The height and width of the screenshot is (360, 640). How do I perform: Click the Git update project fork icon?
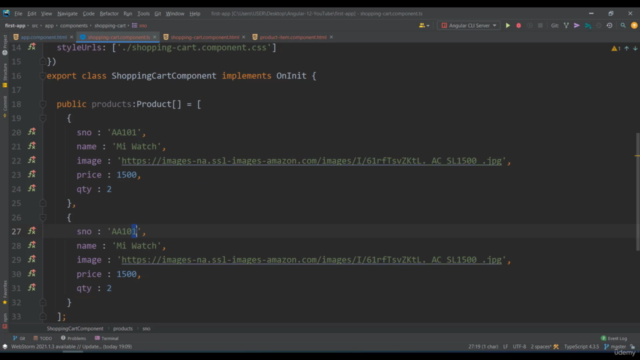pyautogui.click(x=566, y=25)
